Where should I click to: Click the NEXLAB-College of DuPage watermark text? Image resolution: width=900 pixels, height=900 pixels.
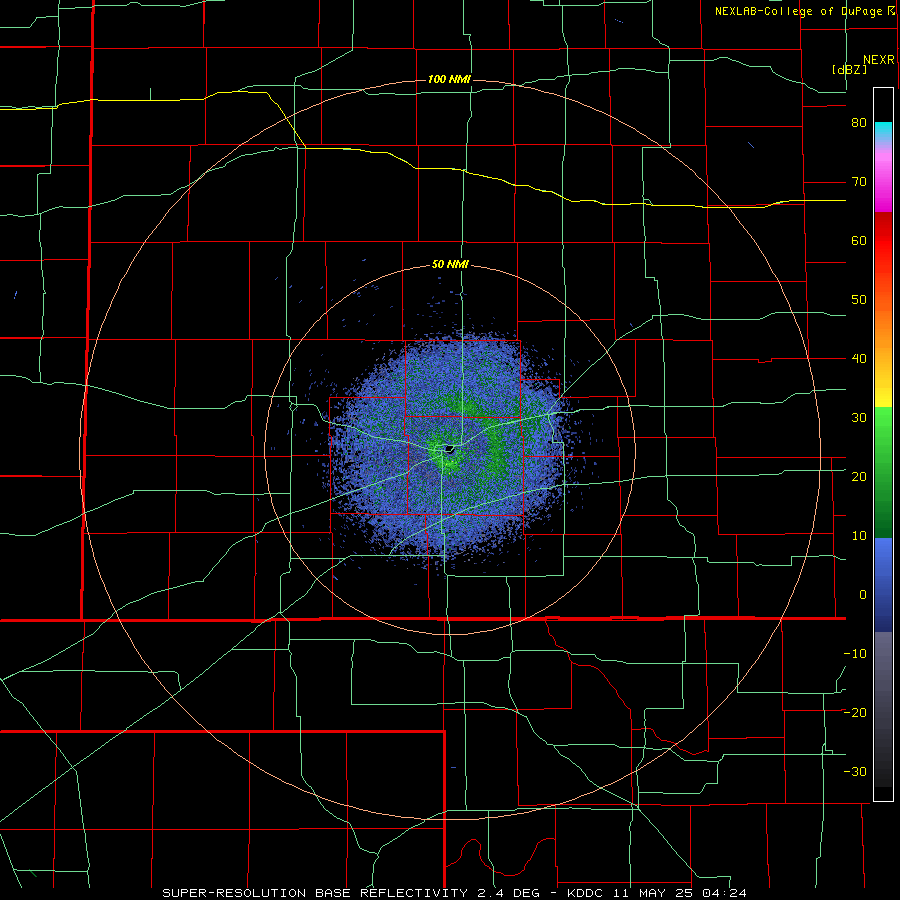[x=804, y=11]
